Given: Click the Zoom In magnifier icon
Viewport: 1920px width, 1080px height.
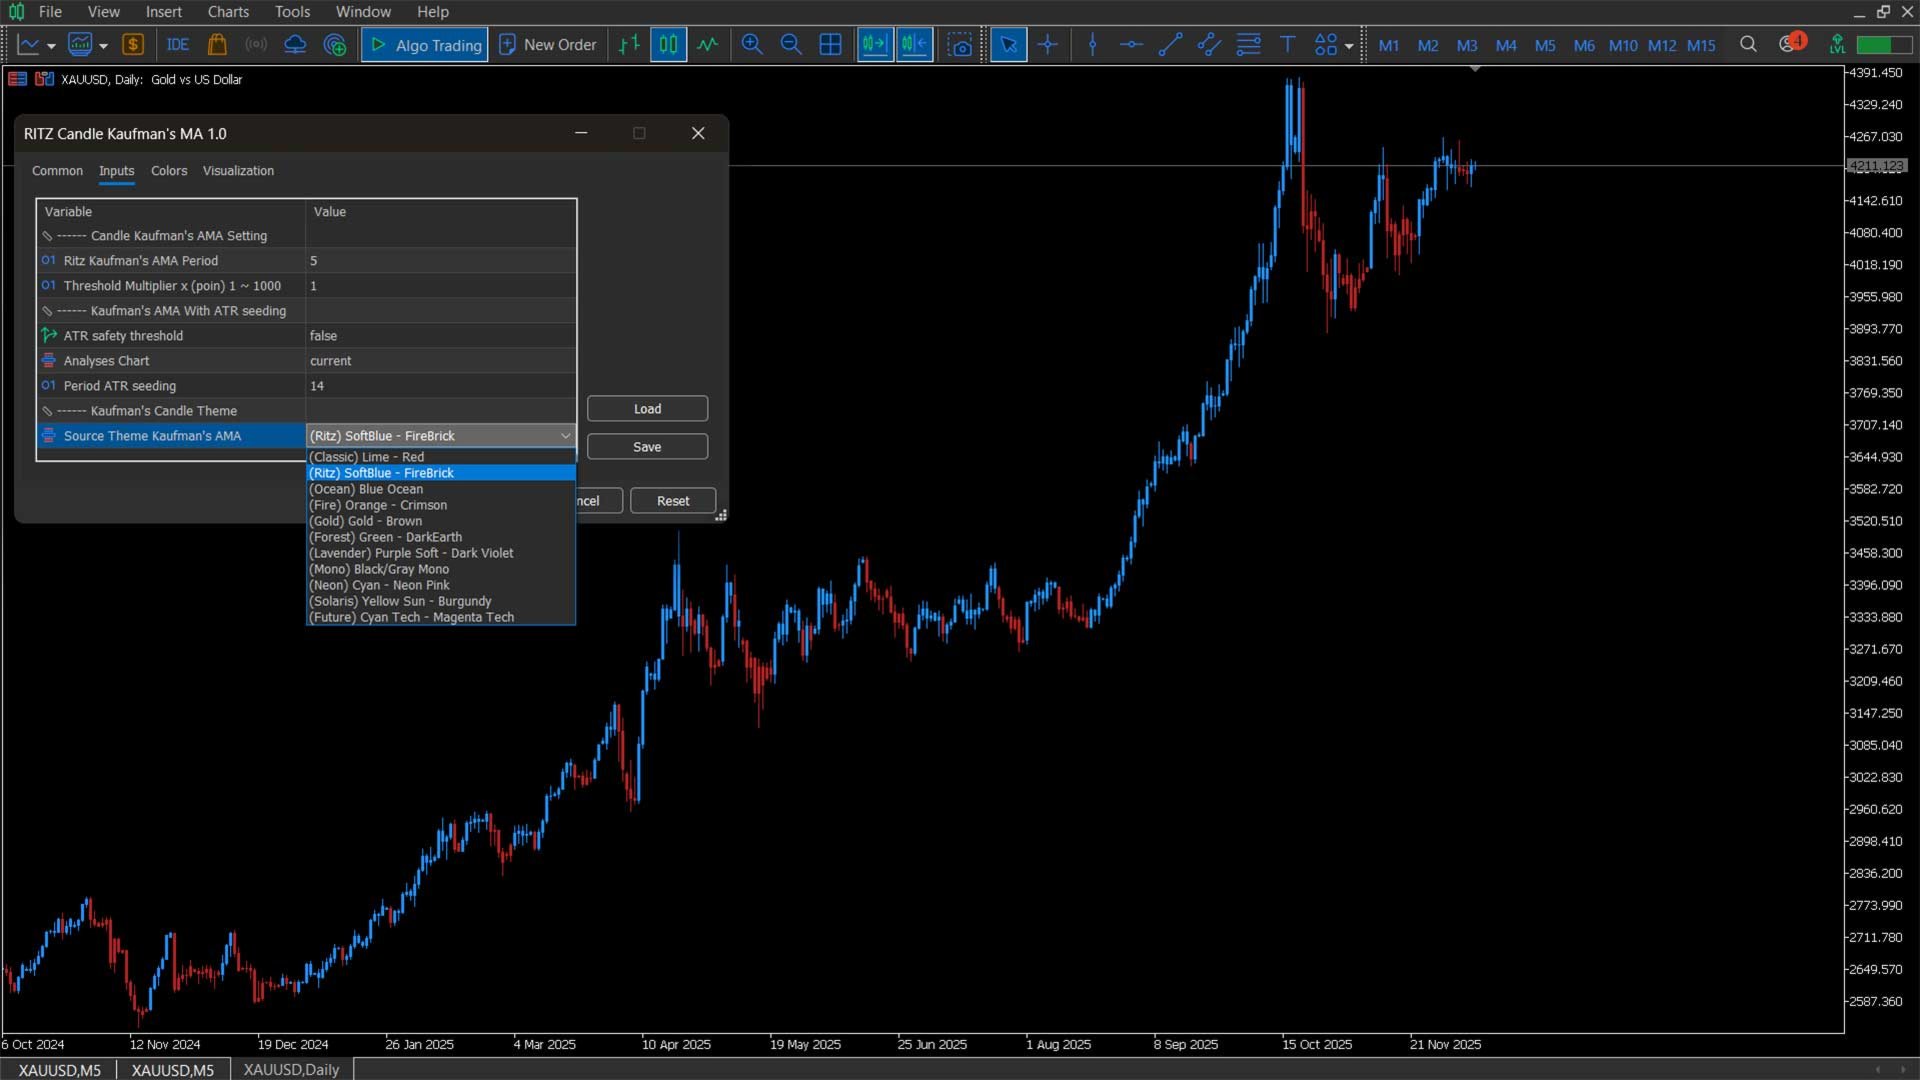Looking at the screenshot, I should point(752,45).
